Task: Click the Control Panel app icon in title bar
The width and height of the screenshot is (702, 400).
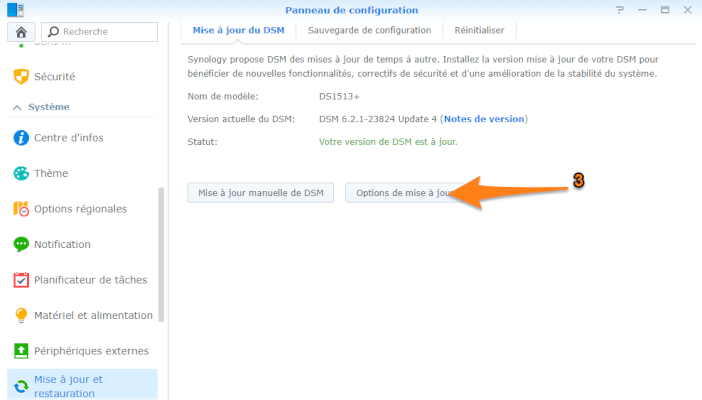Action: click(16, 9)
